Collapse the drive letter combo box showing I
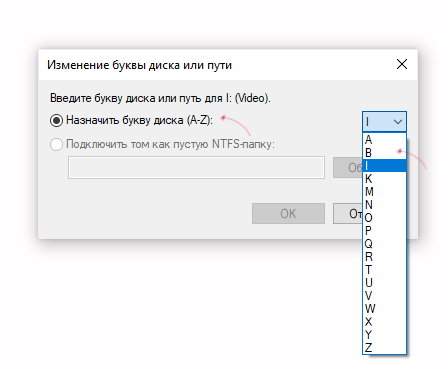 (x=384, y=122)
